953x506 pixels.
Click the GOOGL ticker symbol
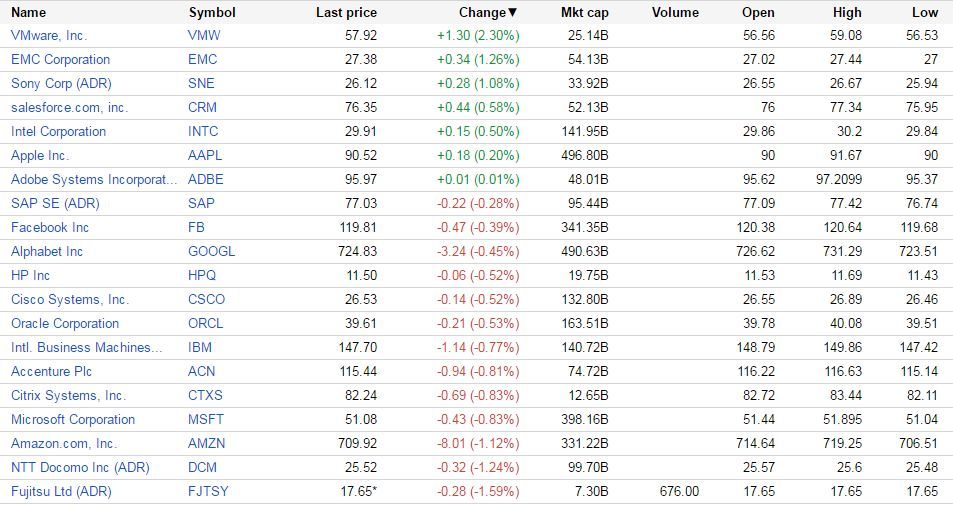tap(211, 251)
